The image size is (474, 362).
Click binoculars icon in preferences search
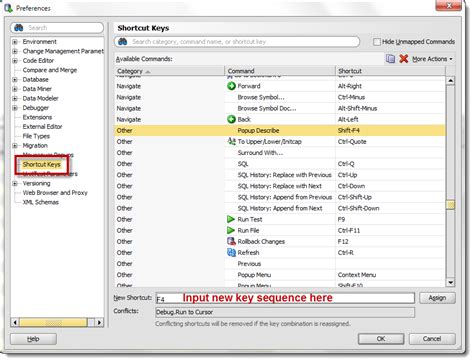coord(19,28)
